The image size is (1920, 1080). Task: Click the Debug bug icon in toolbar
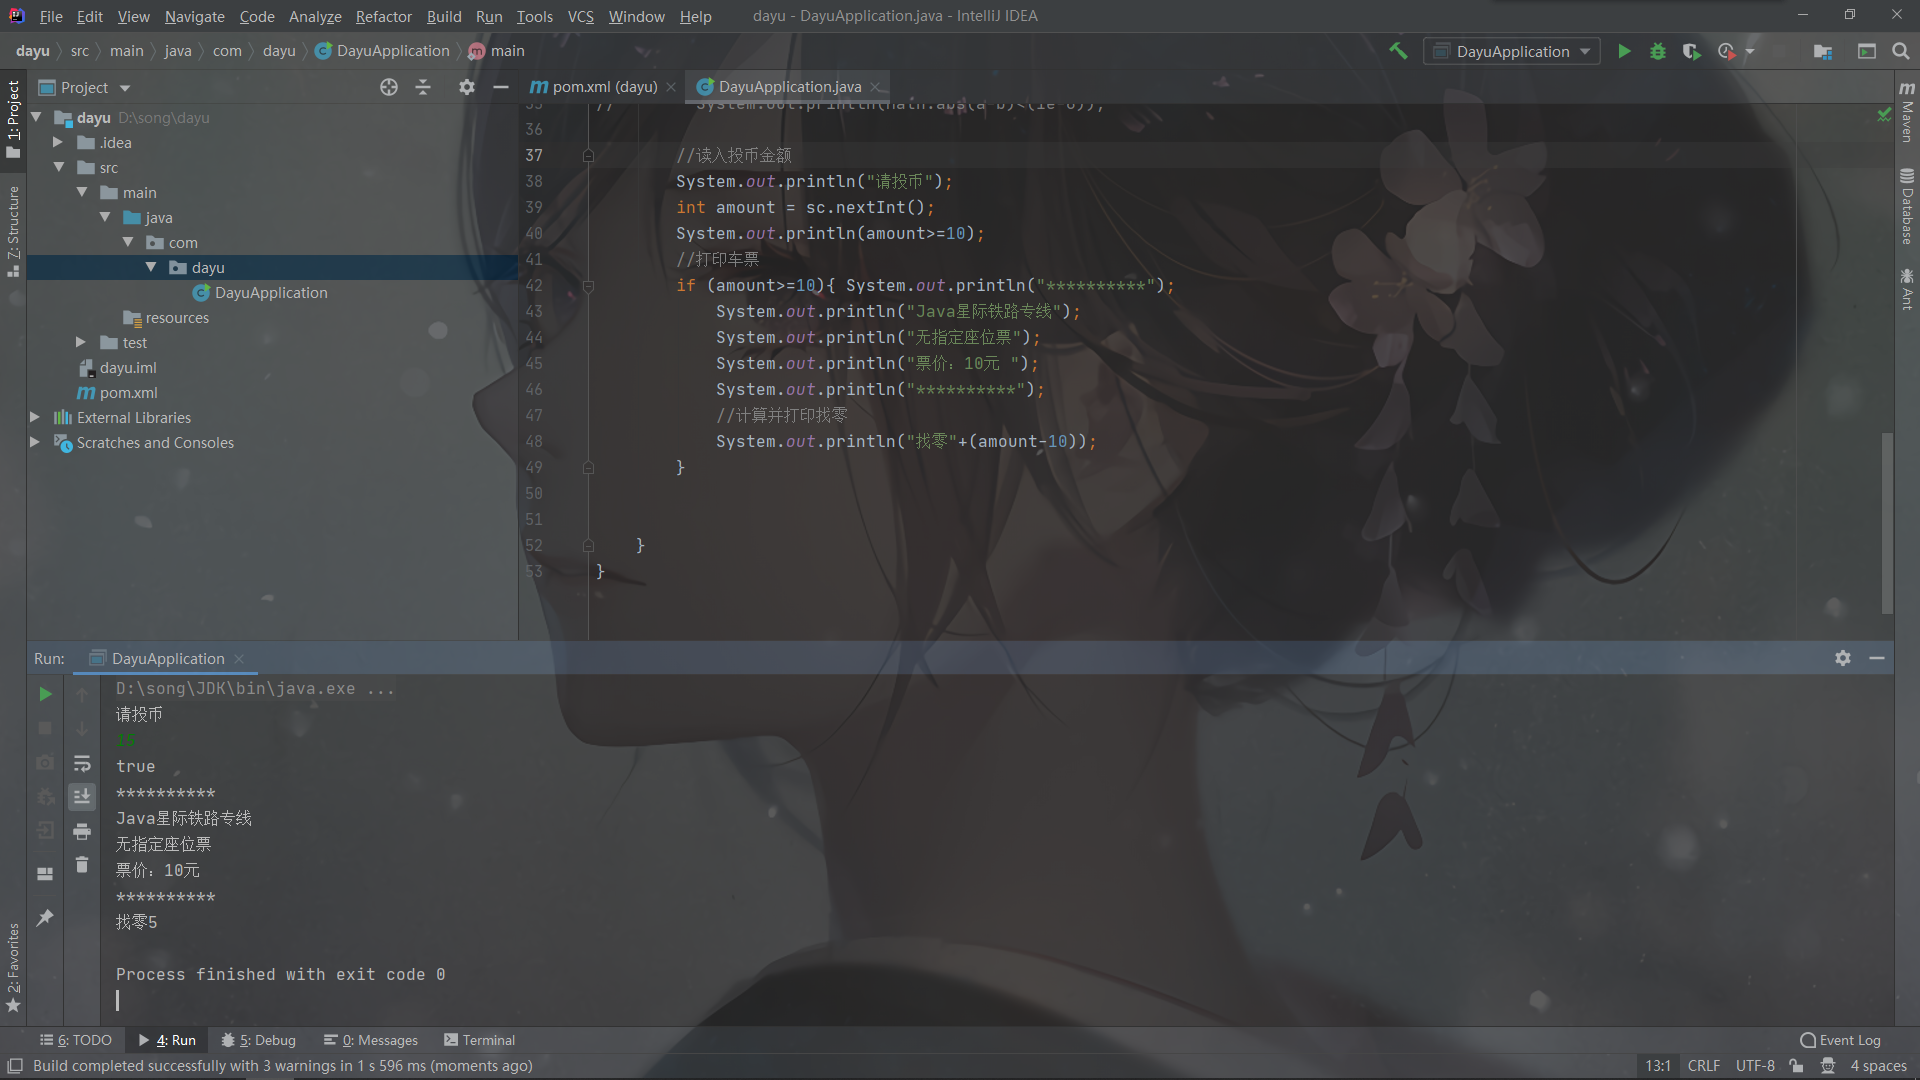pyautogui.click(x=1658, y=51)
